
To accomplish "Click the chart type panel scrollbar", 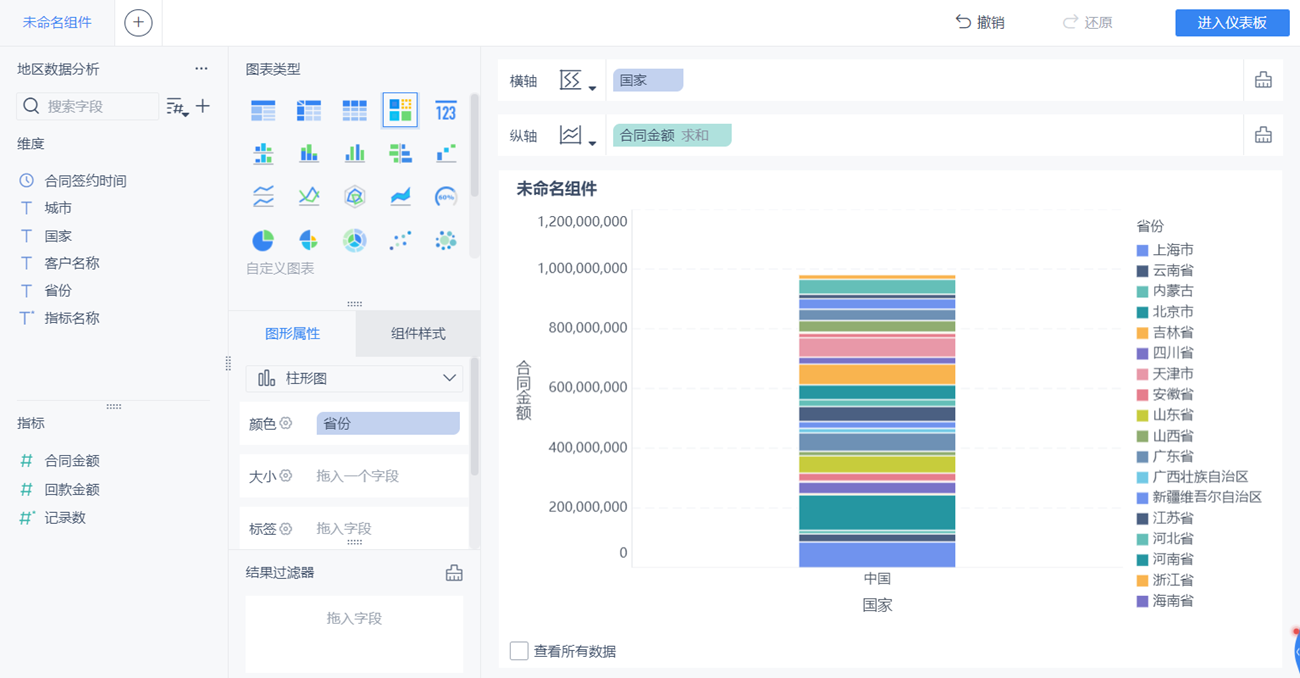I will point(474,145).
